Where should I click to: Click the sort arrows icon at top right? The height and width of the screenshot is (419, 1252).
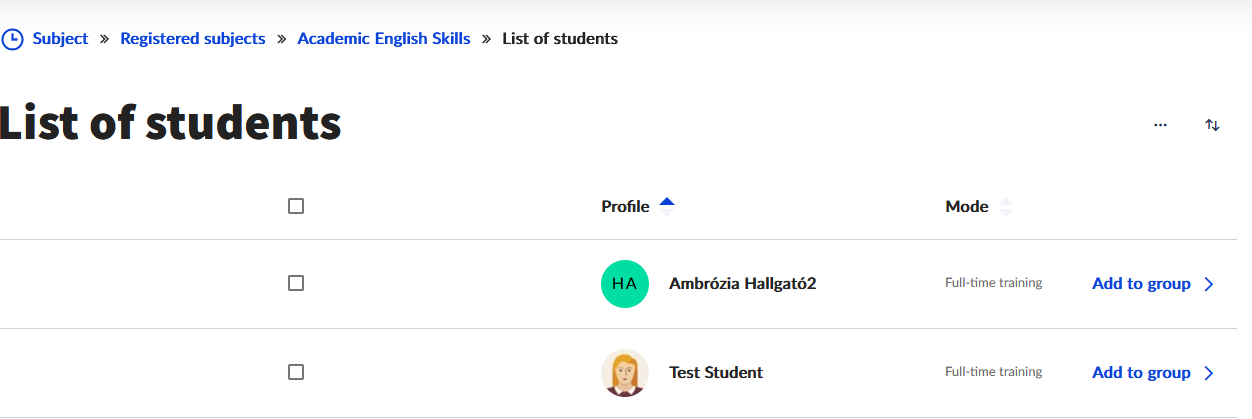point(1212,125)
